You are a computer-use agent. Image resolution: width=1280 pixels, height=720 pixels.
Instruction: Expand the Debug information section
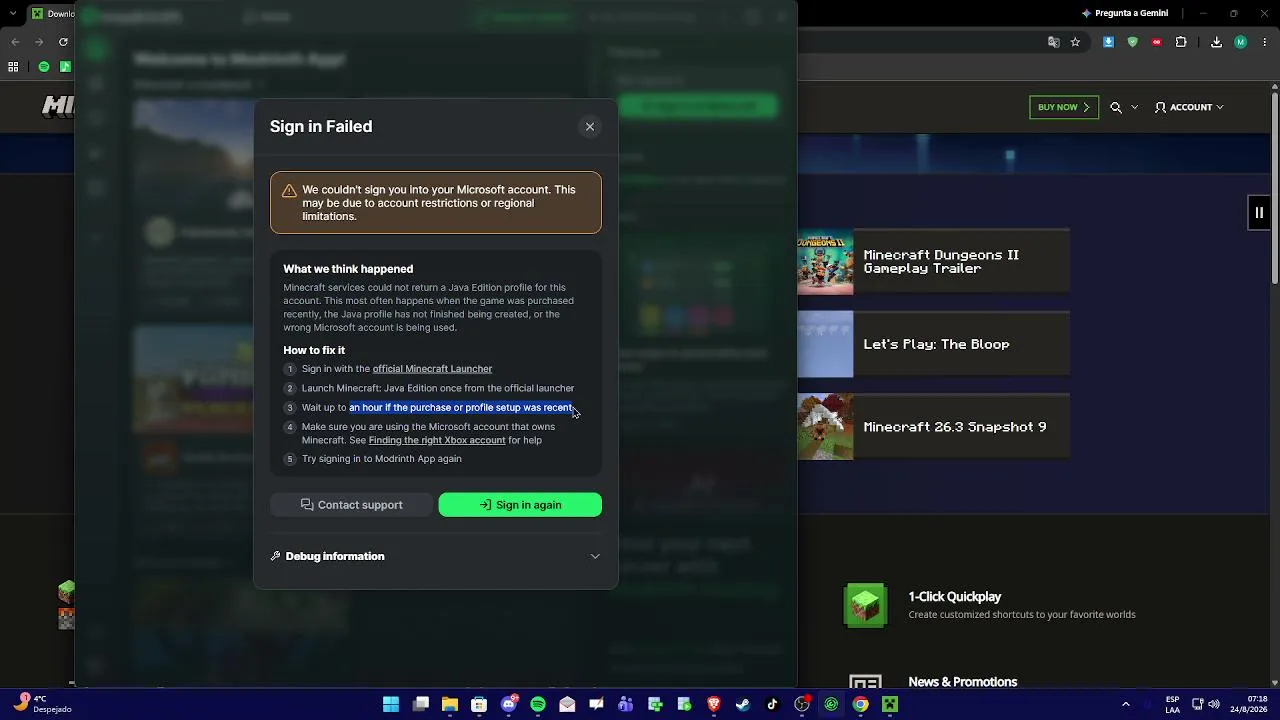436,556
